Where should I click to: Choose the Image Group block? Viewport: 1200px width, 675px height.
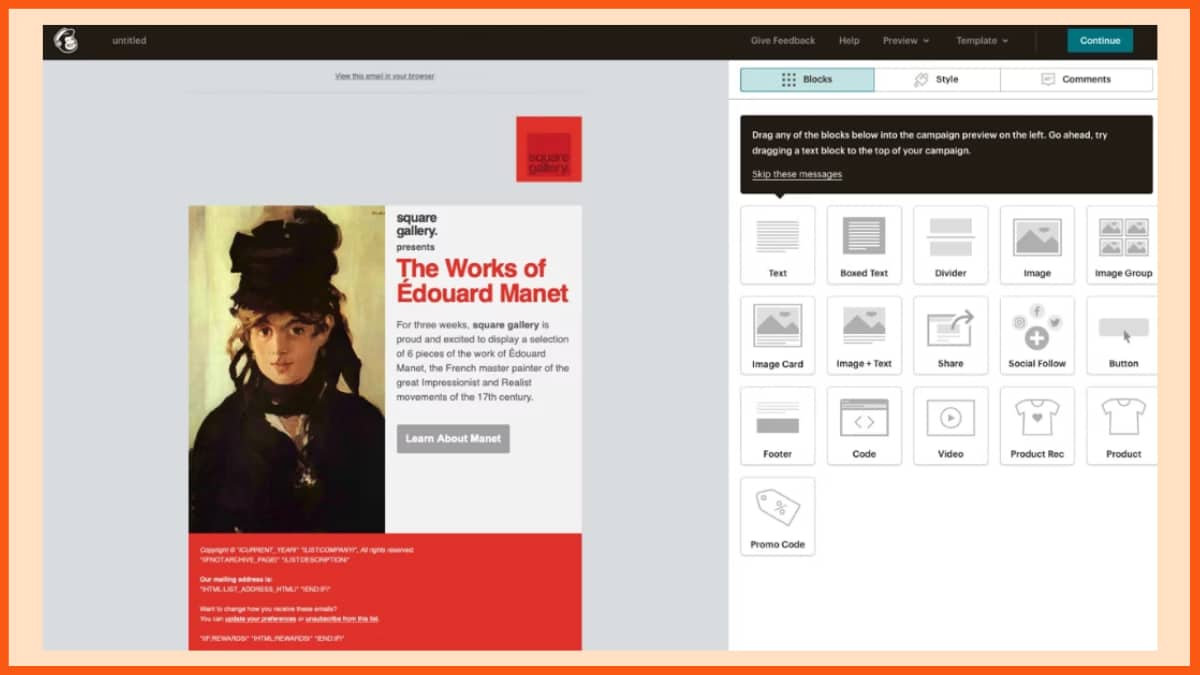1122,243
